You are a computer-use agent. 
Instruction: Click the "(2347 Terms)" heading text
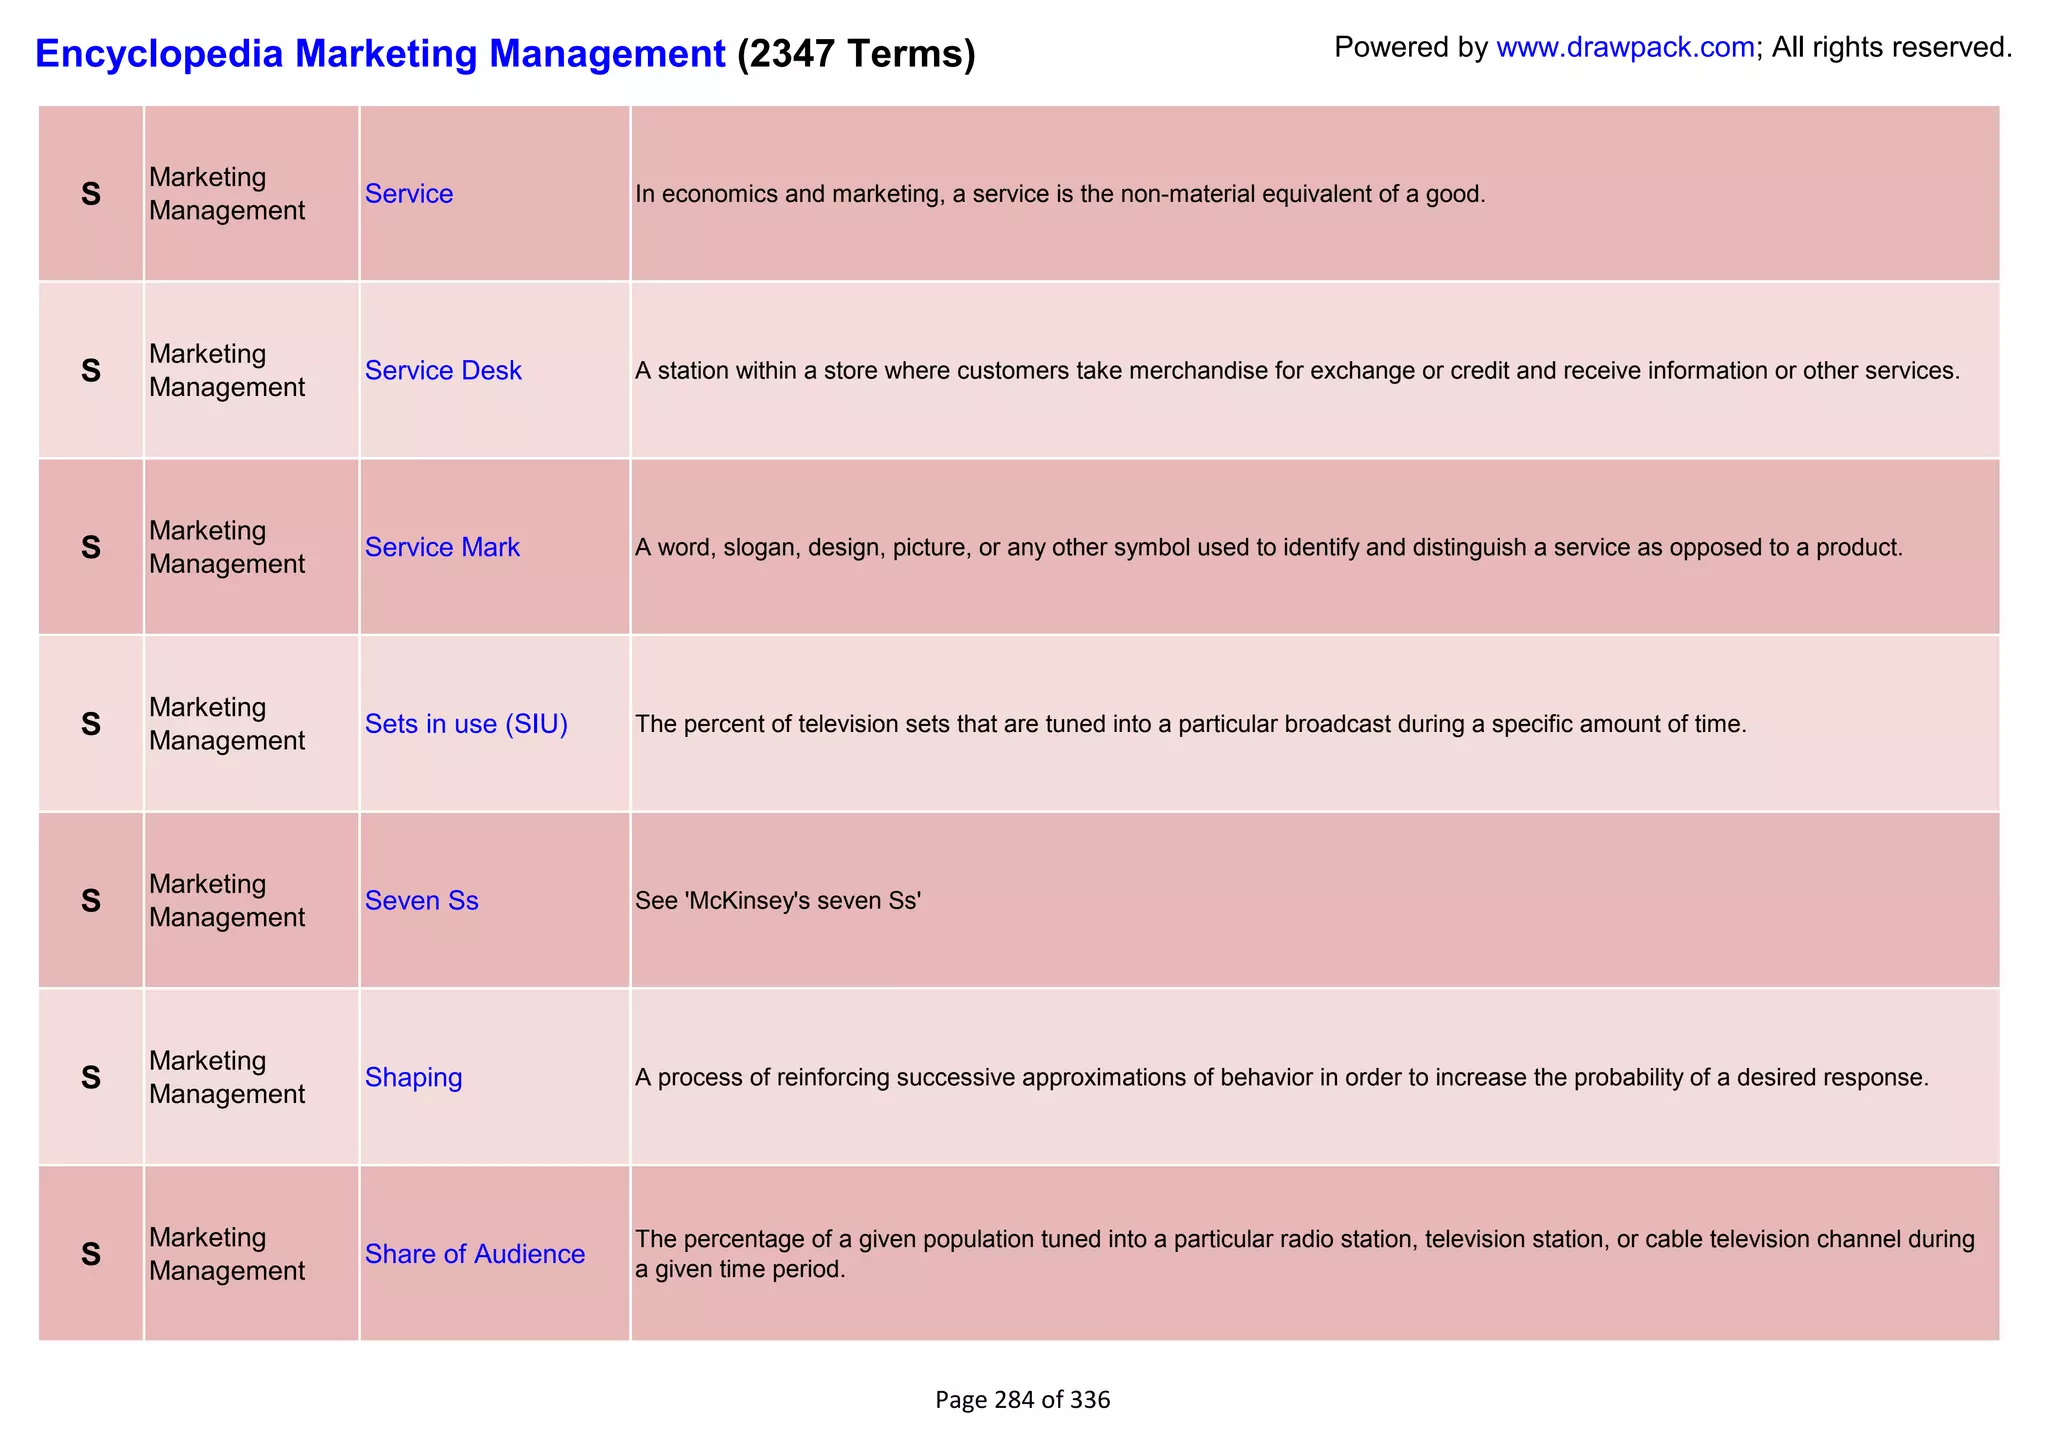856,53
